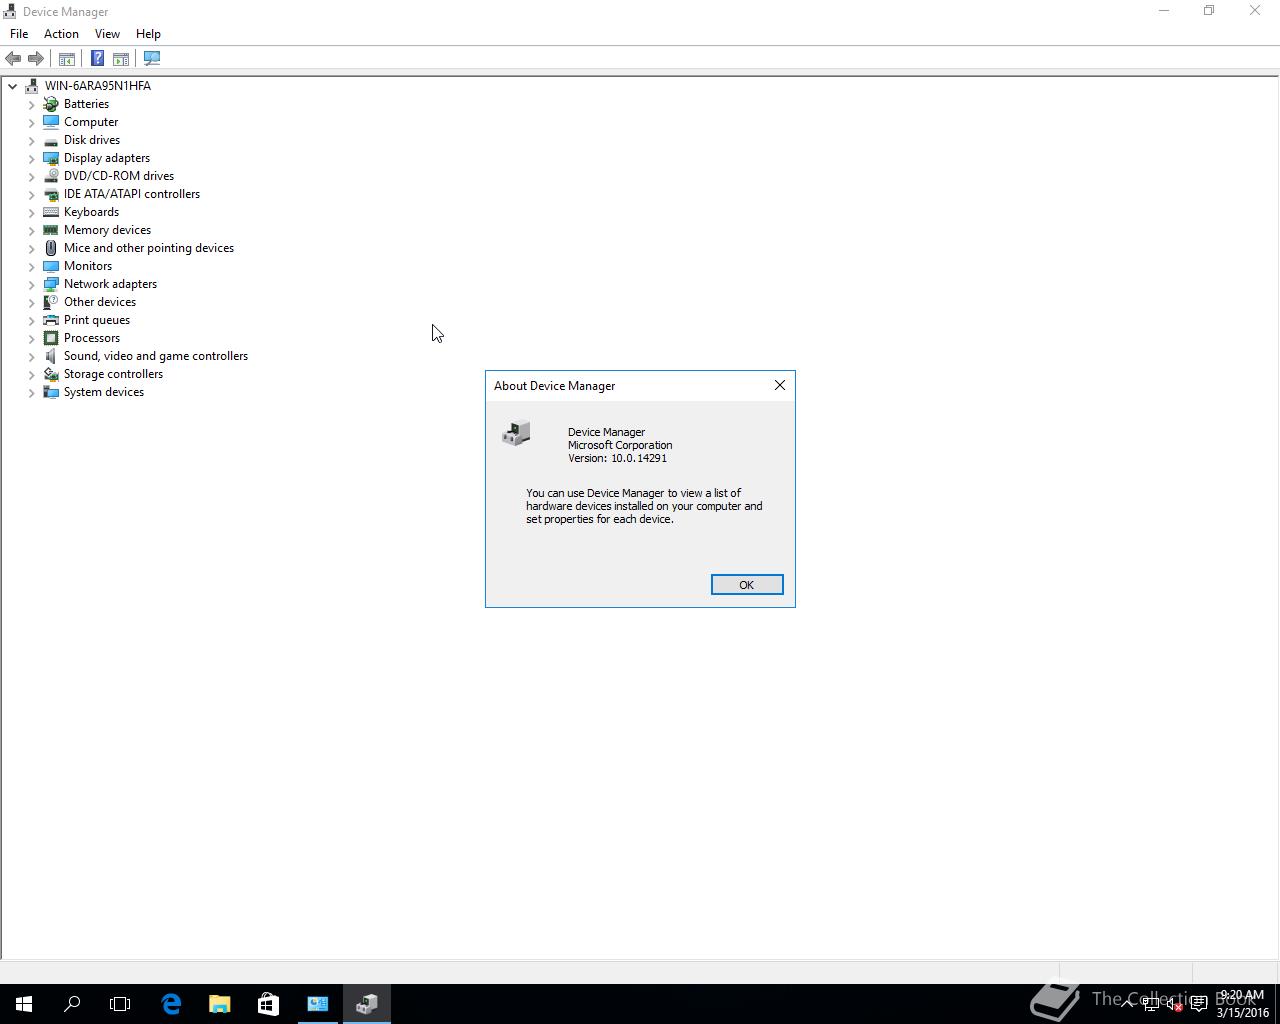
Task: Open the File menu
Action: click(x=19, y=34)
